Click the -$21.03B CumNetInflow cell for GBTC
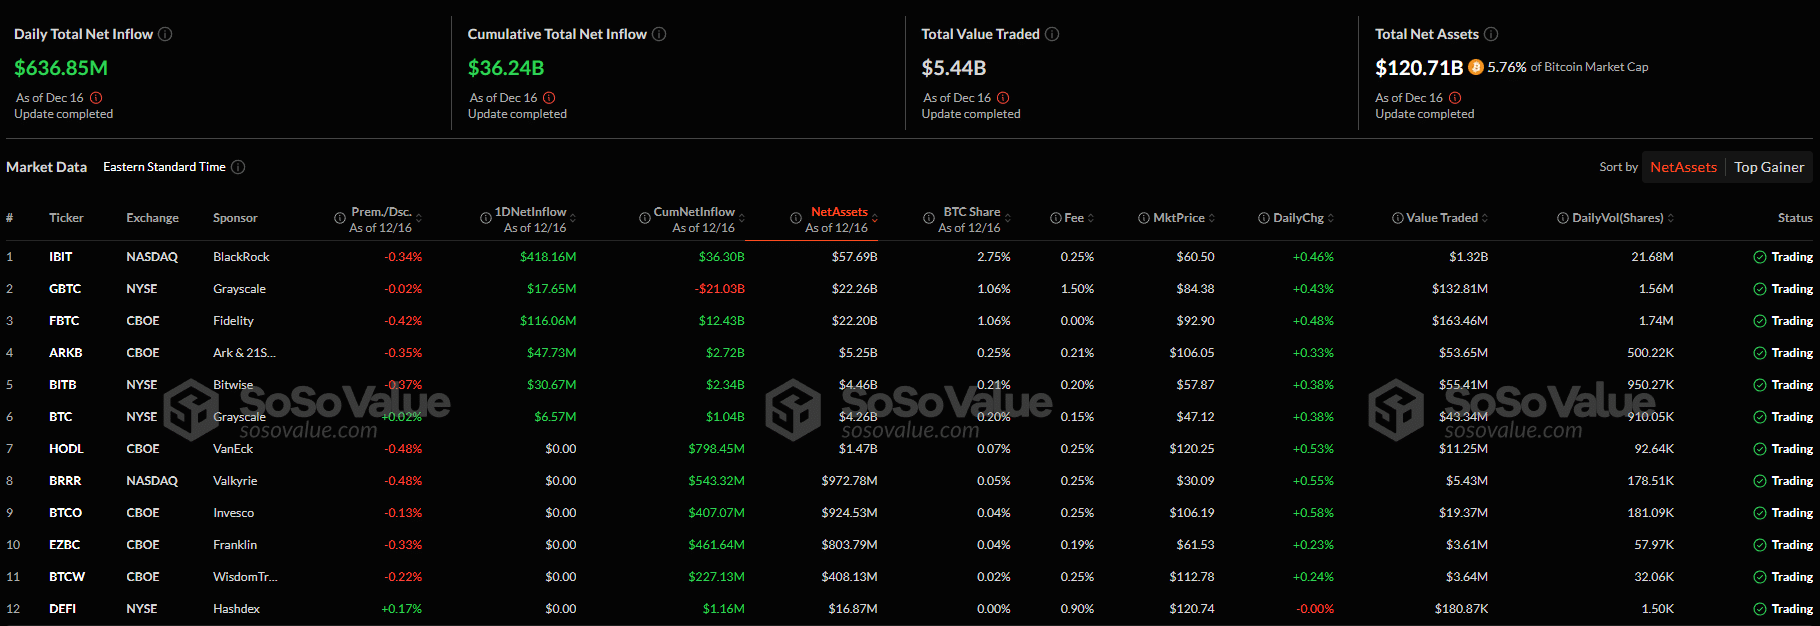Image resolution: width=1820 pixels, height=626 pixels. [720, 289]
